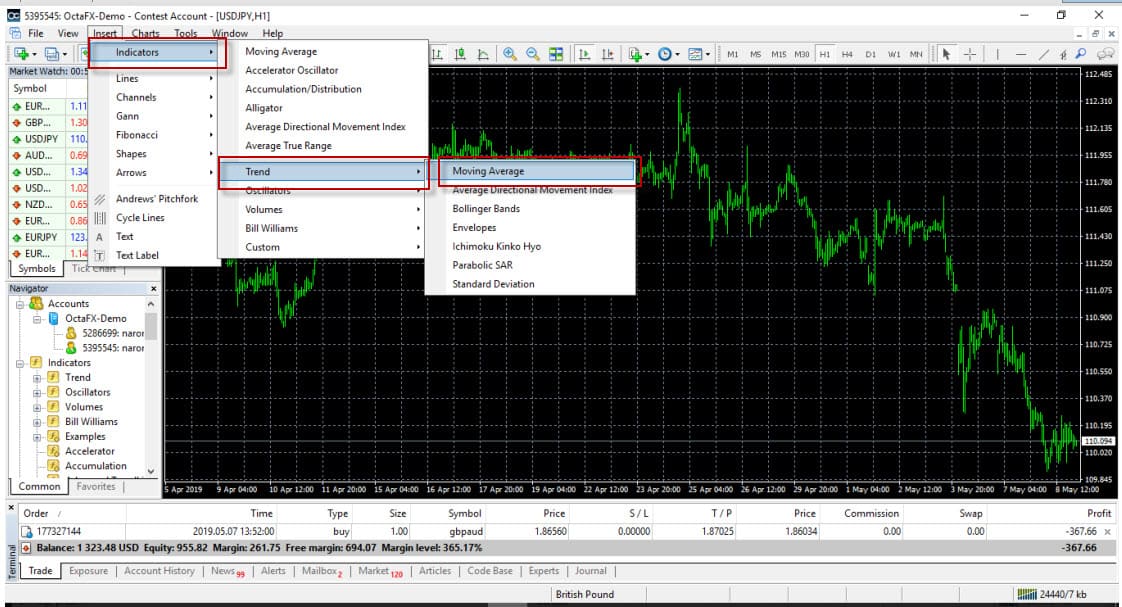Switch to Favorites tab in Navigator
Viewport: 1122px width, 607px height.
click(96, 486)
